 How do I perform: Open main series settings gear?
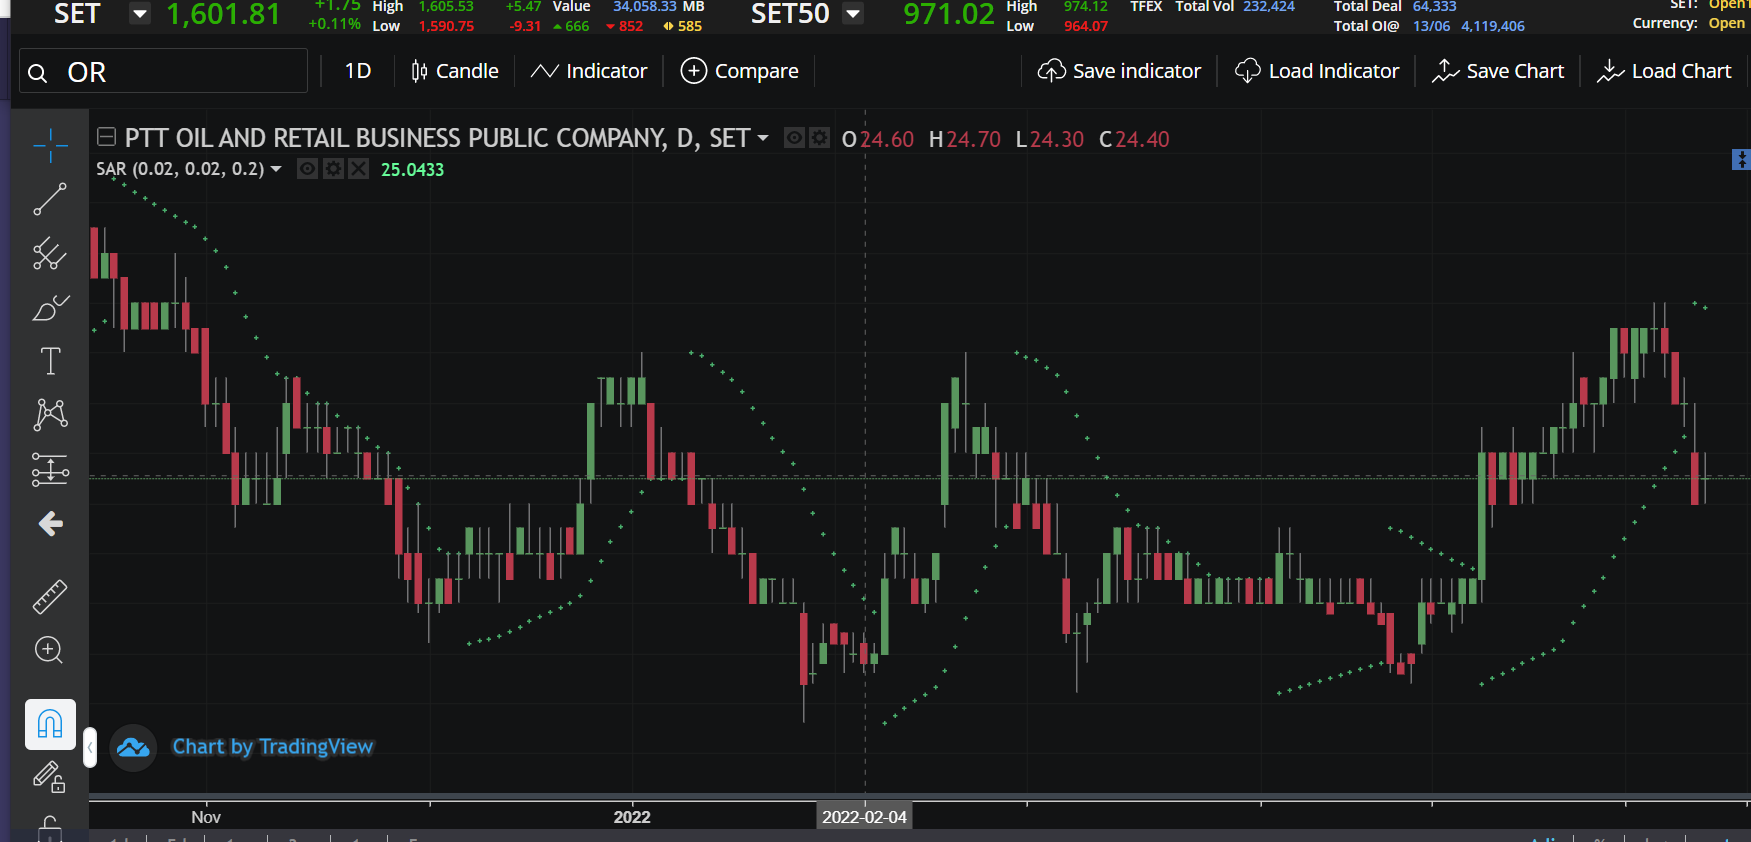[819, 138]
